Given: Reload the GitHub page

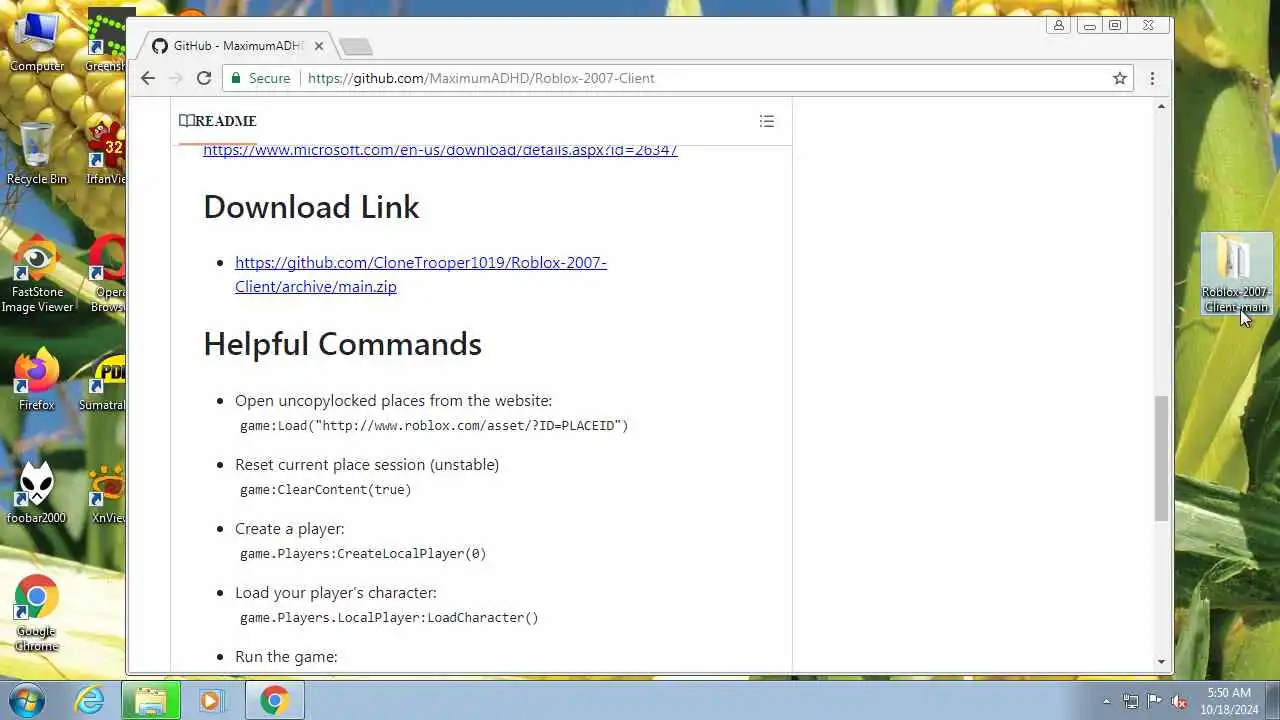Looking at the screenshot, I should click(x=204, y=78).
